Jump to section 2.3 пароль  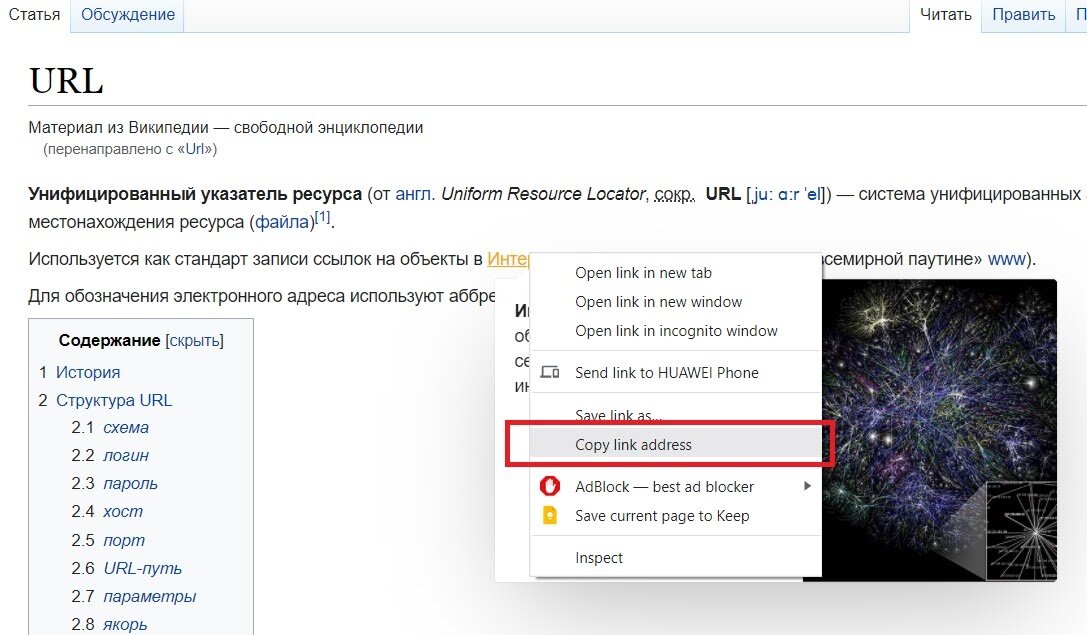click(130, 483)
